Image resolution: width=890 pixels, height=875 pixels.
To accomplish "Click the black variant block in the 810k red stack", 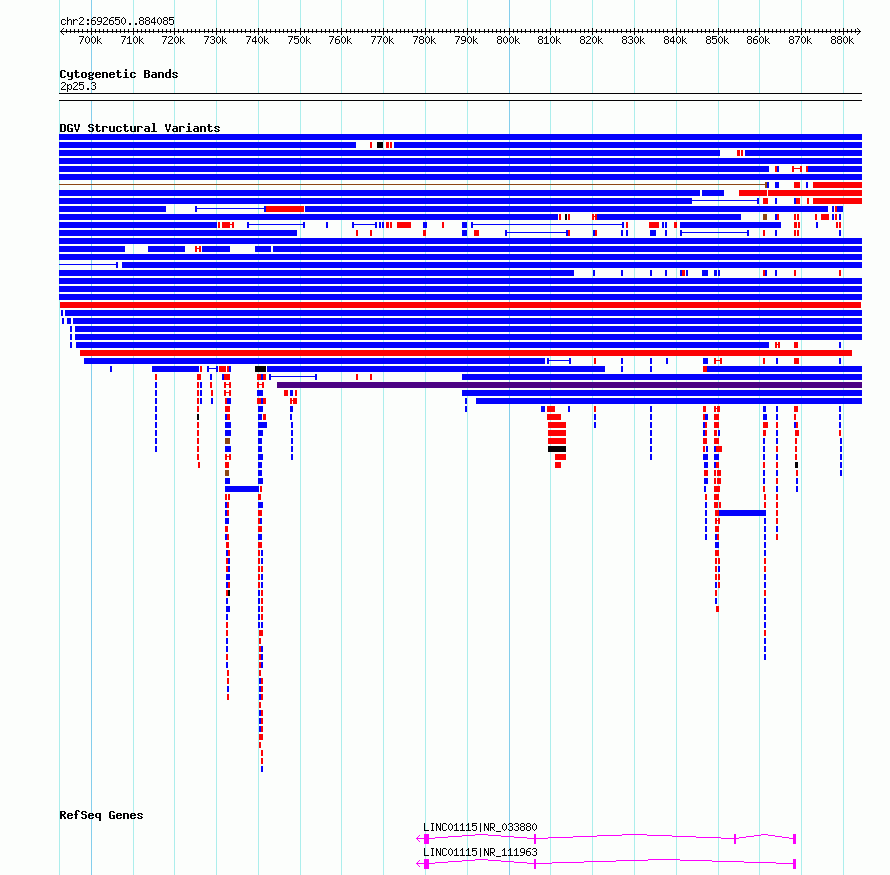I will click(557, 449).
